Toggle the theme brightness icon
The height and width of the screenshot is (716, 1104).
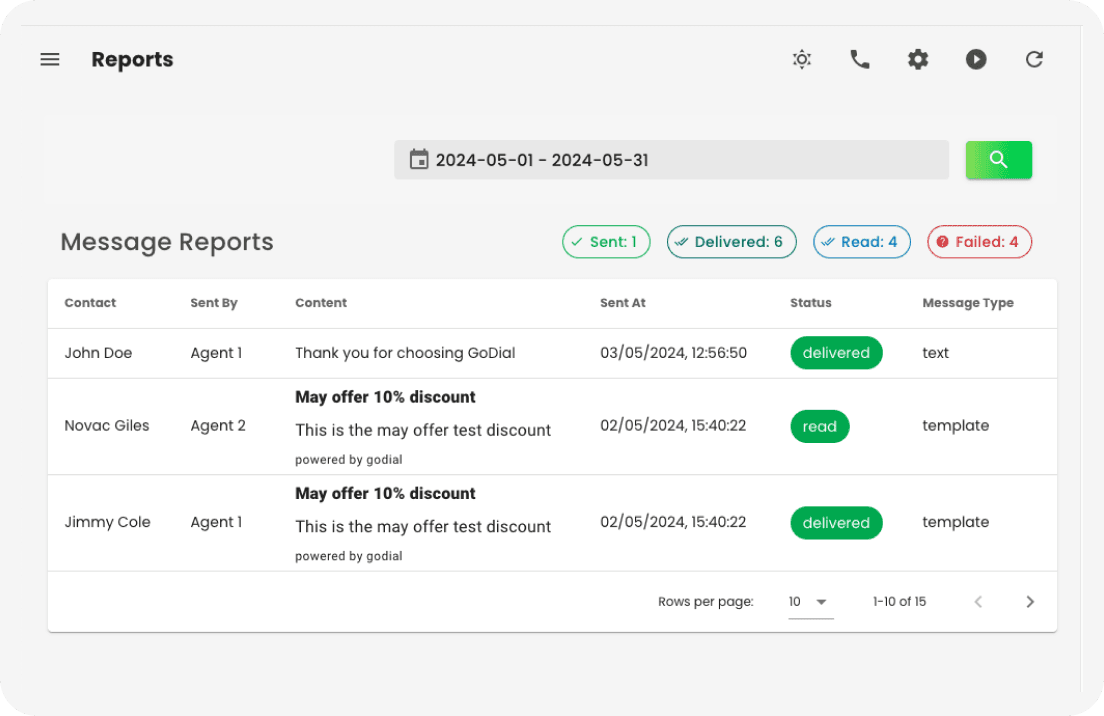[x=801, y=59]
